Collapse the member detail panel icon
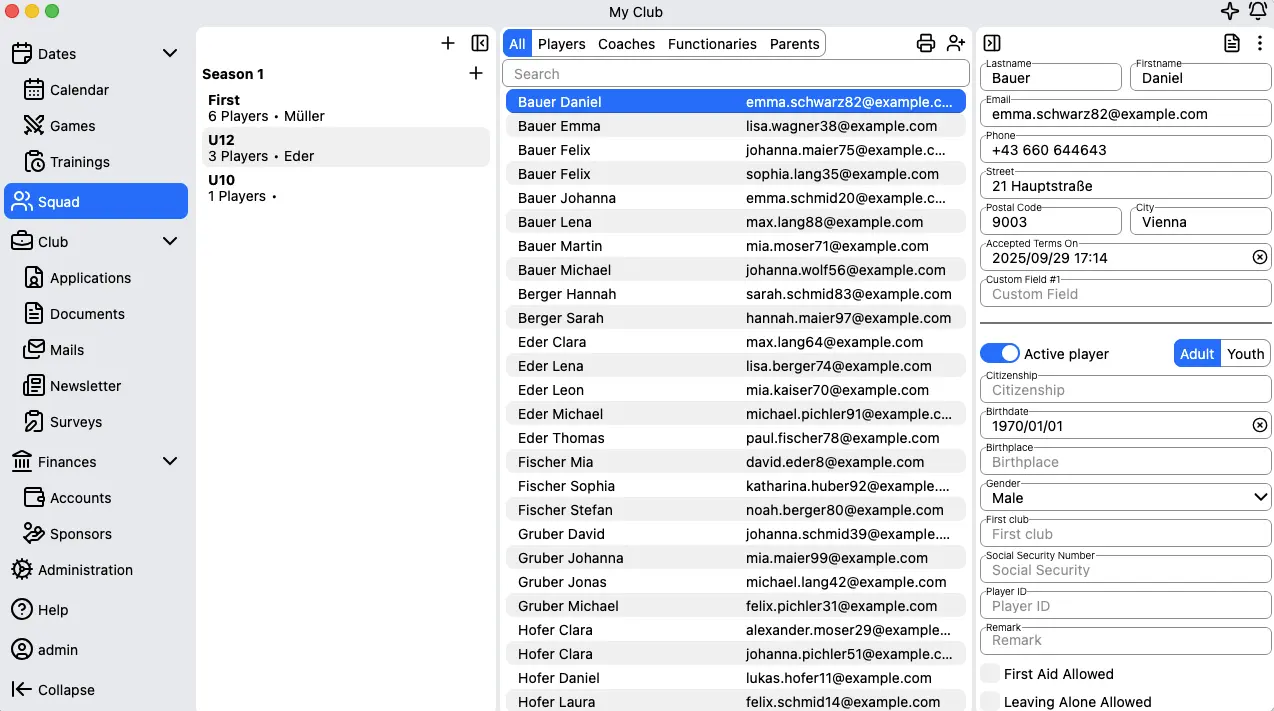 [x=992, y=43]
